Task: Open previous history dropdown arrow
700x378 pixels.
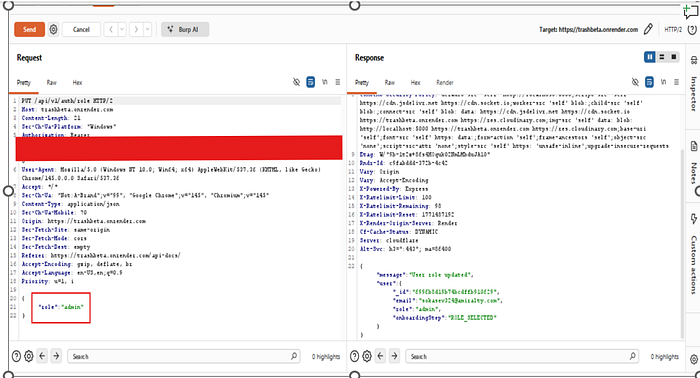Action: coord(121,29)
